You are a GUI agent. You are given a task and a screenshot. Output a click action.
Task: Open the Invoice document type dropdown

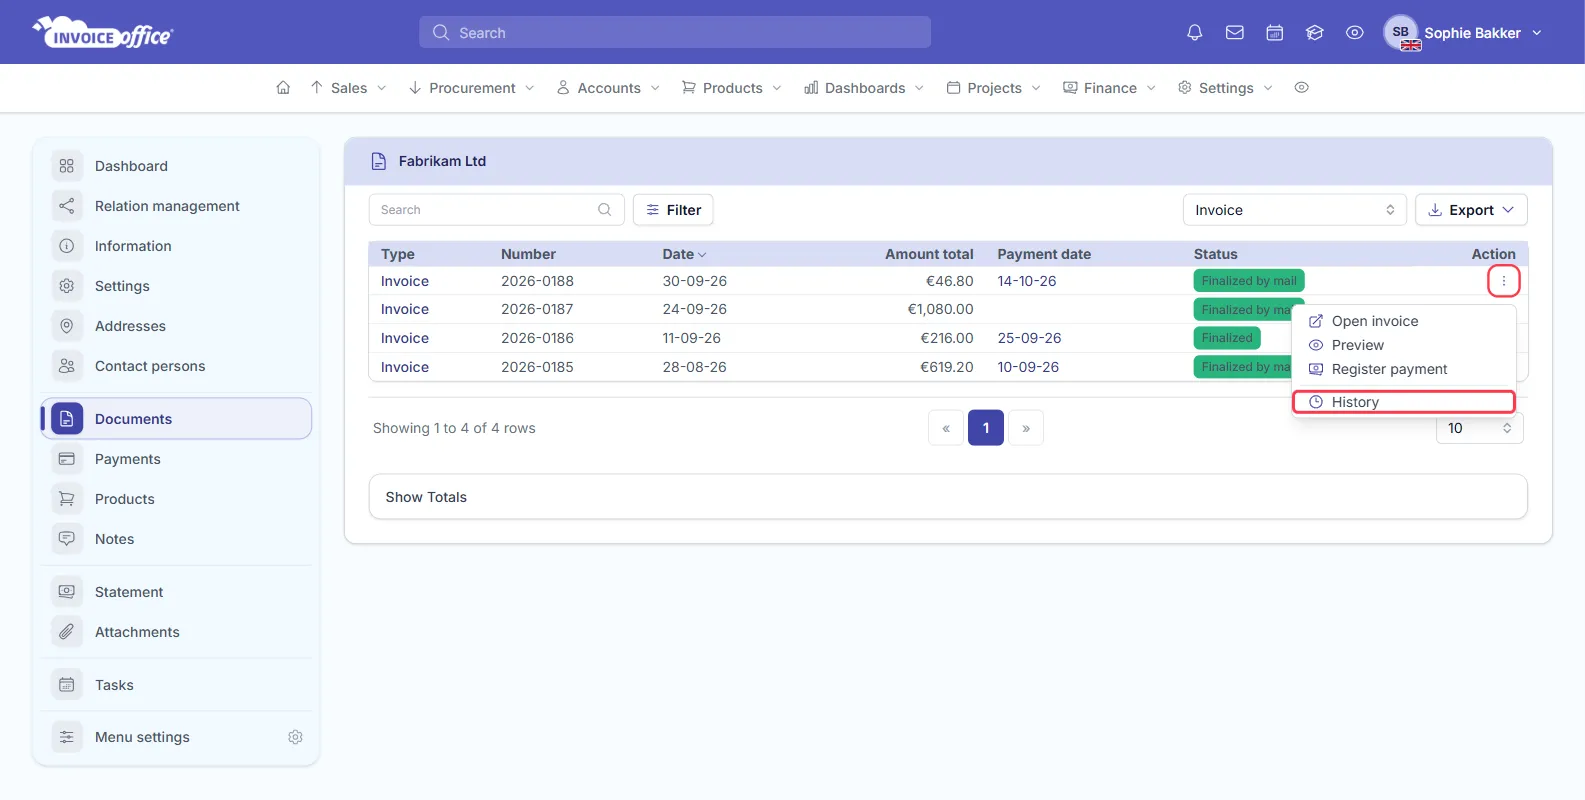tap(1294, 210)
